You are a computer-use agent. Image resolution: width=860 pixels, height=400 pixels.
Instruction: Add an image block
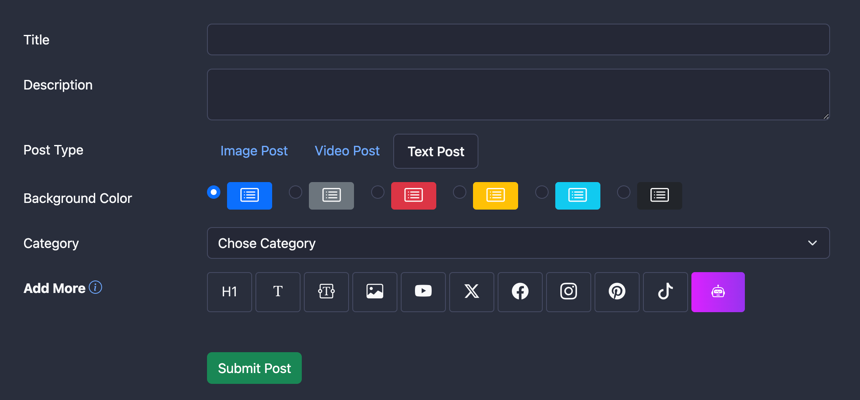[375, 292]
